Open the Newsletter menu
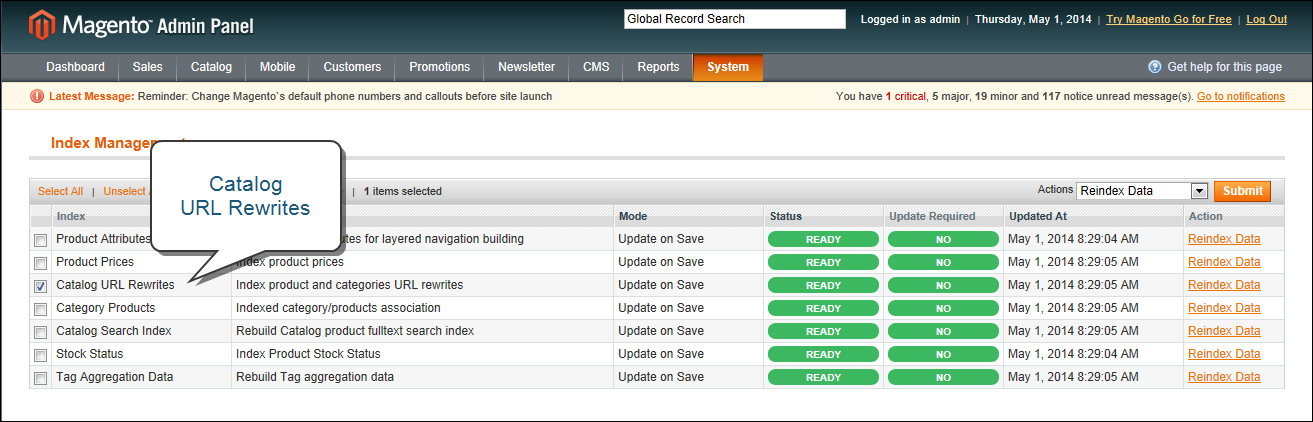 pos(526,67)
